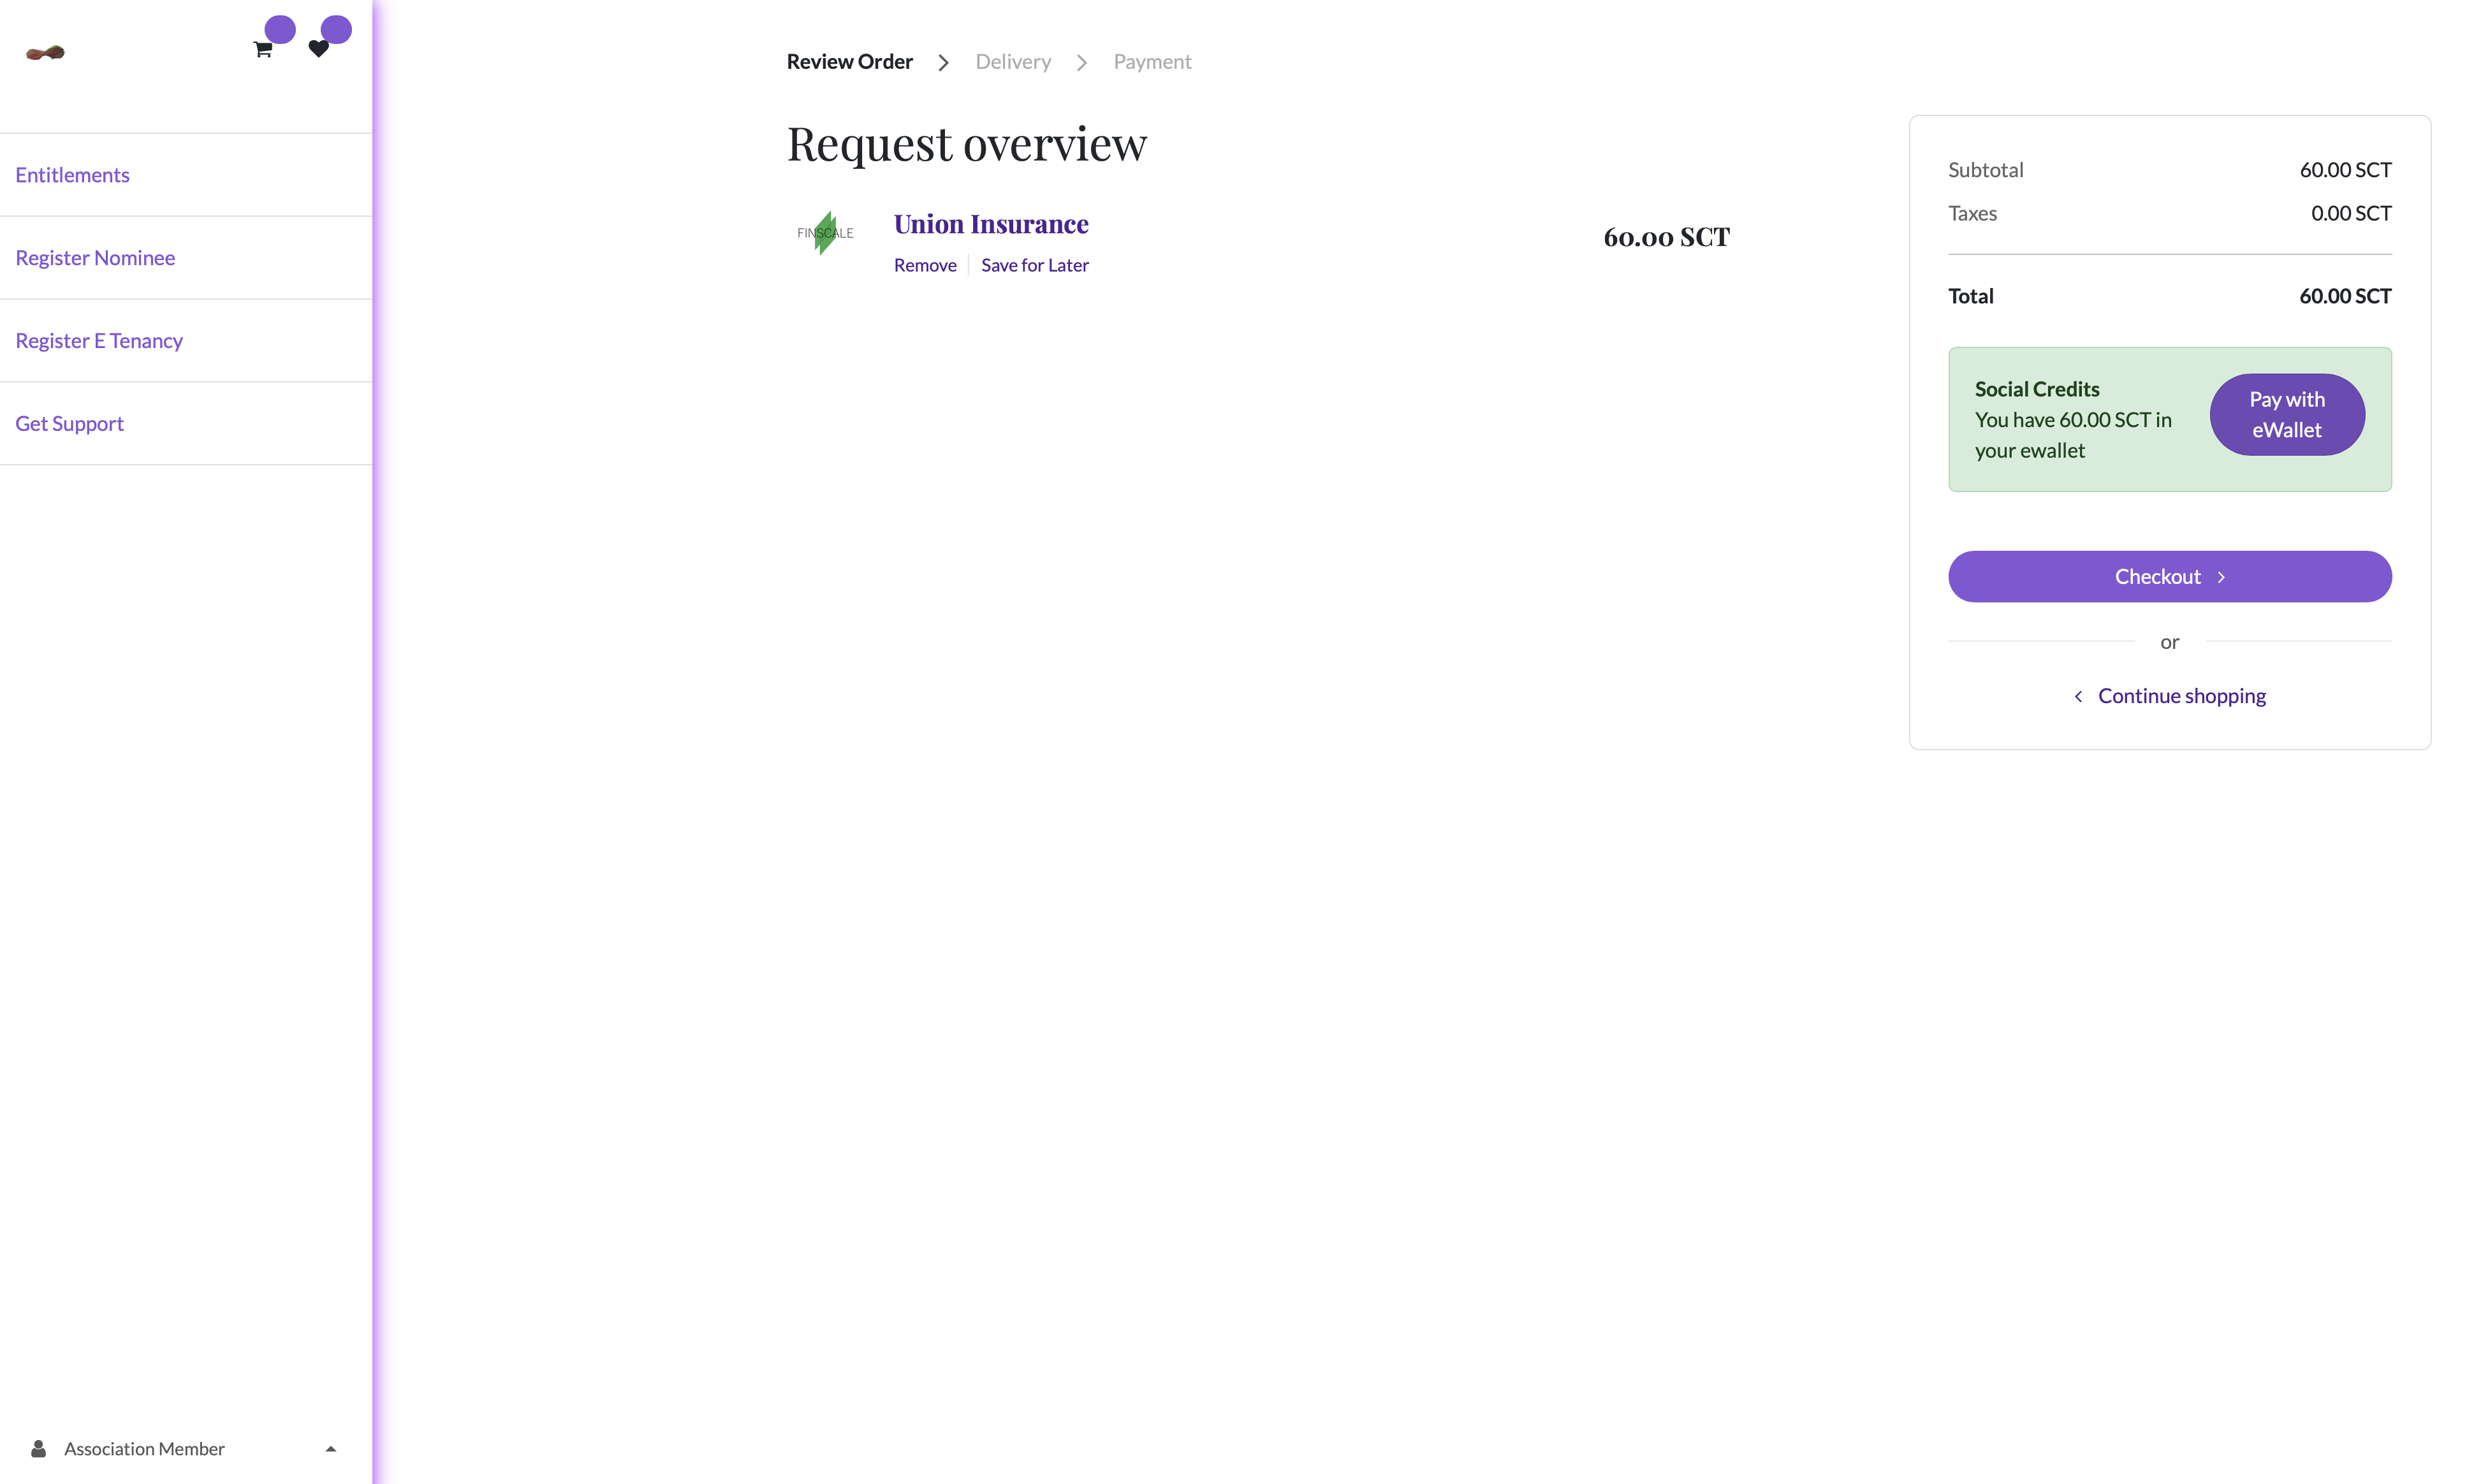2467x1484 pixels.
Task: Click the site logo in sidebar
Action: coord(45,52)
